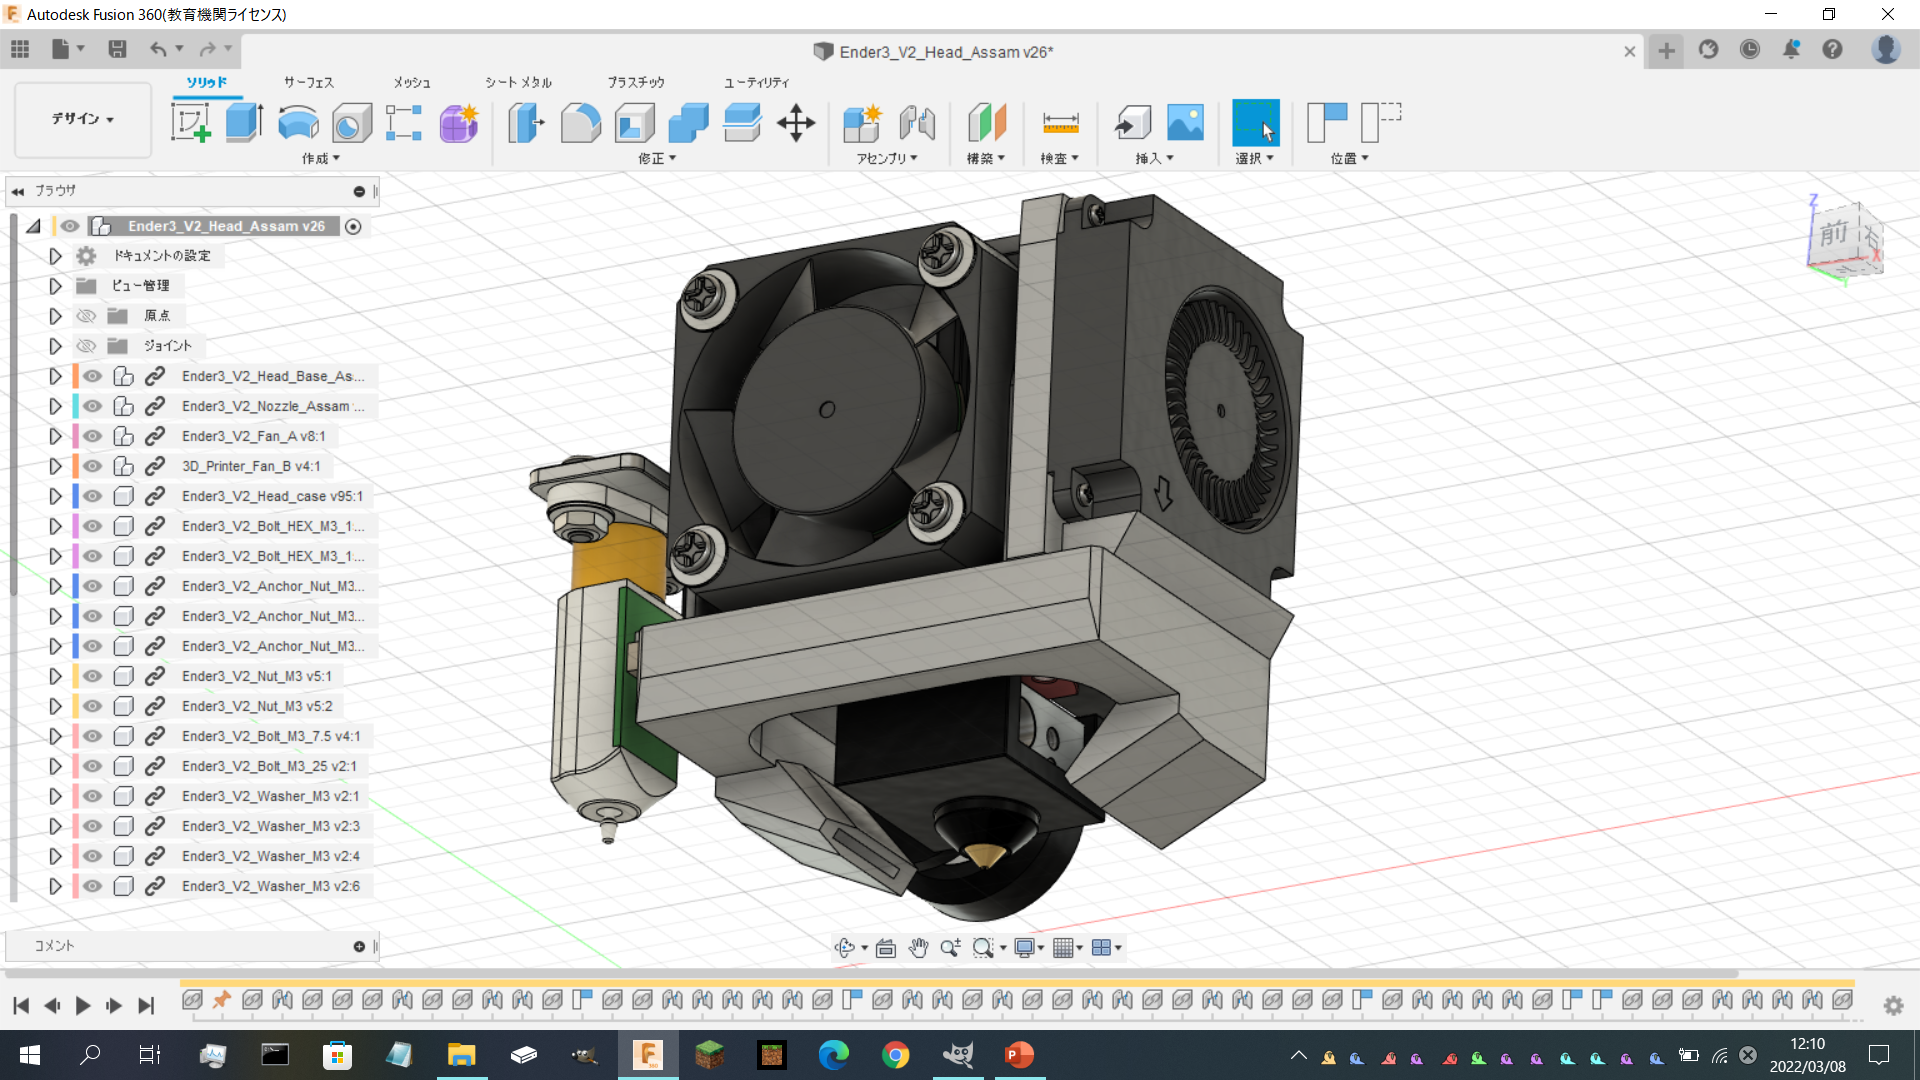Click the Measure tool under 検査
This screenshot has height=1080, width=1920.
1060,123
